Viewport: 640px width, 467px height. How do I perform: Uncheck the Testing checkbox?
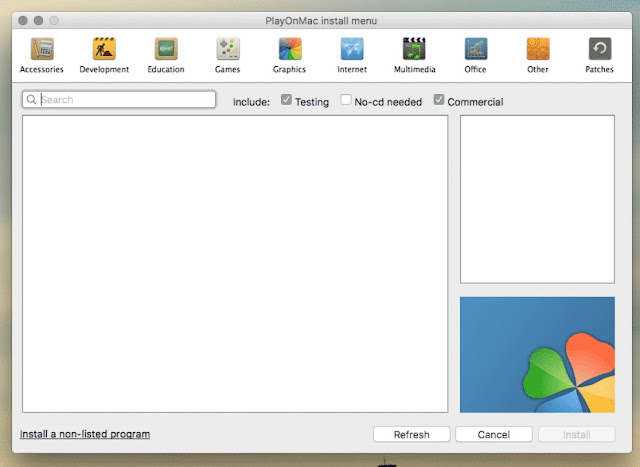[286, 100]
